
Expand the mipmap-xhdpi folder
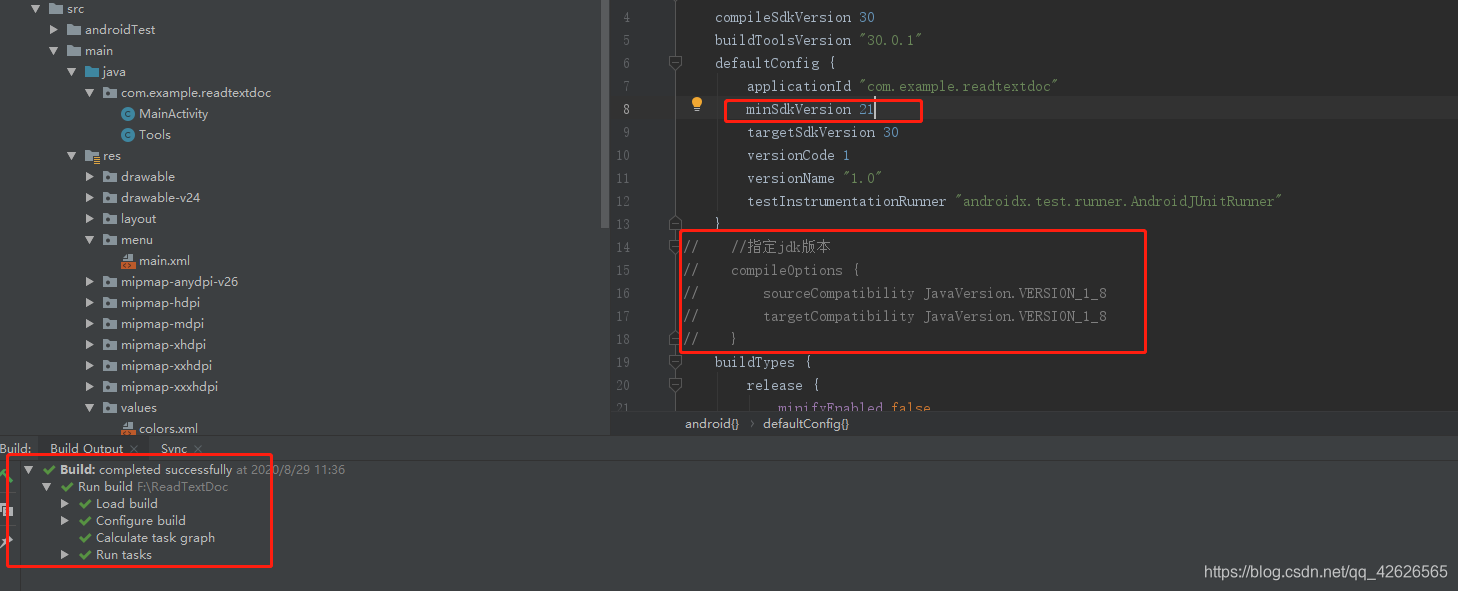[x=90, y=345]
